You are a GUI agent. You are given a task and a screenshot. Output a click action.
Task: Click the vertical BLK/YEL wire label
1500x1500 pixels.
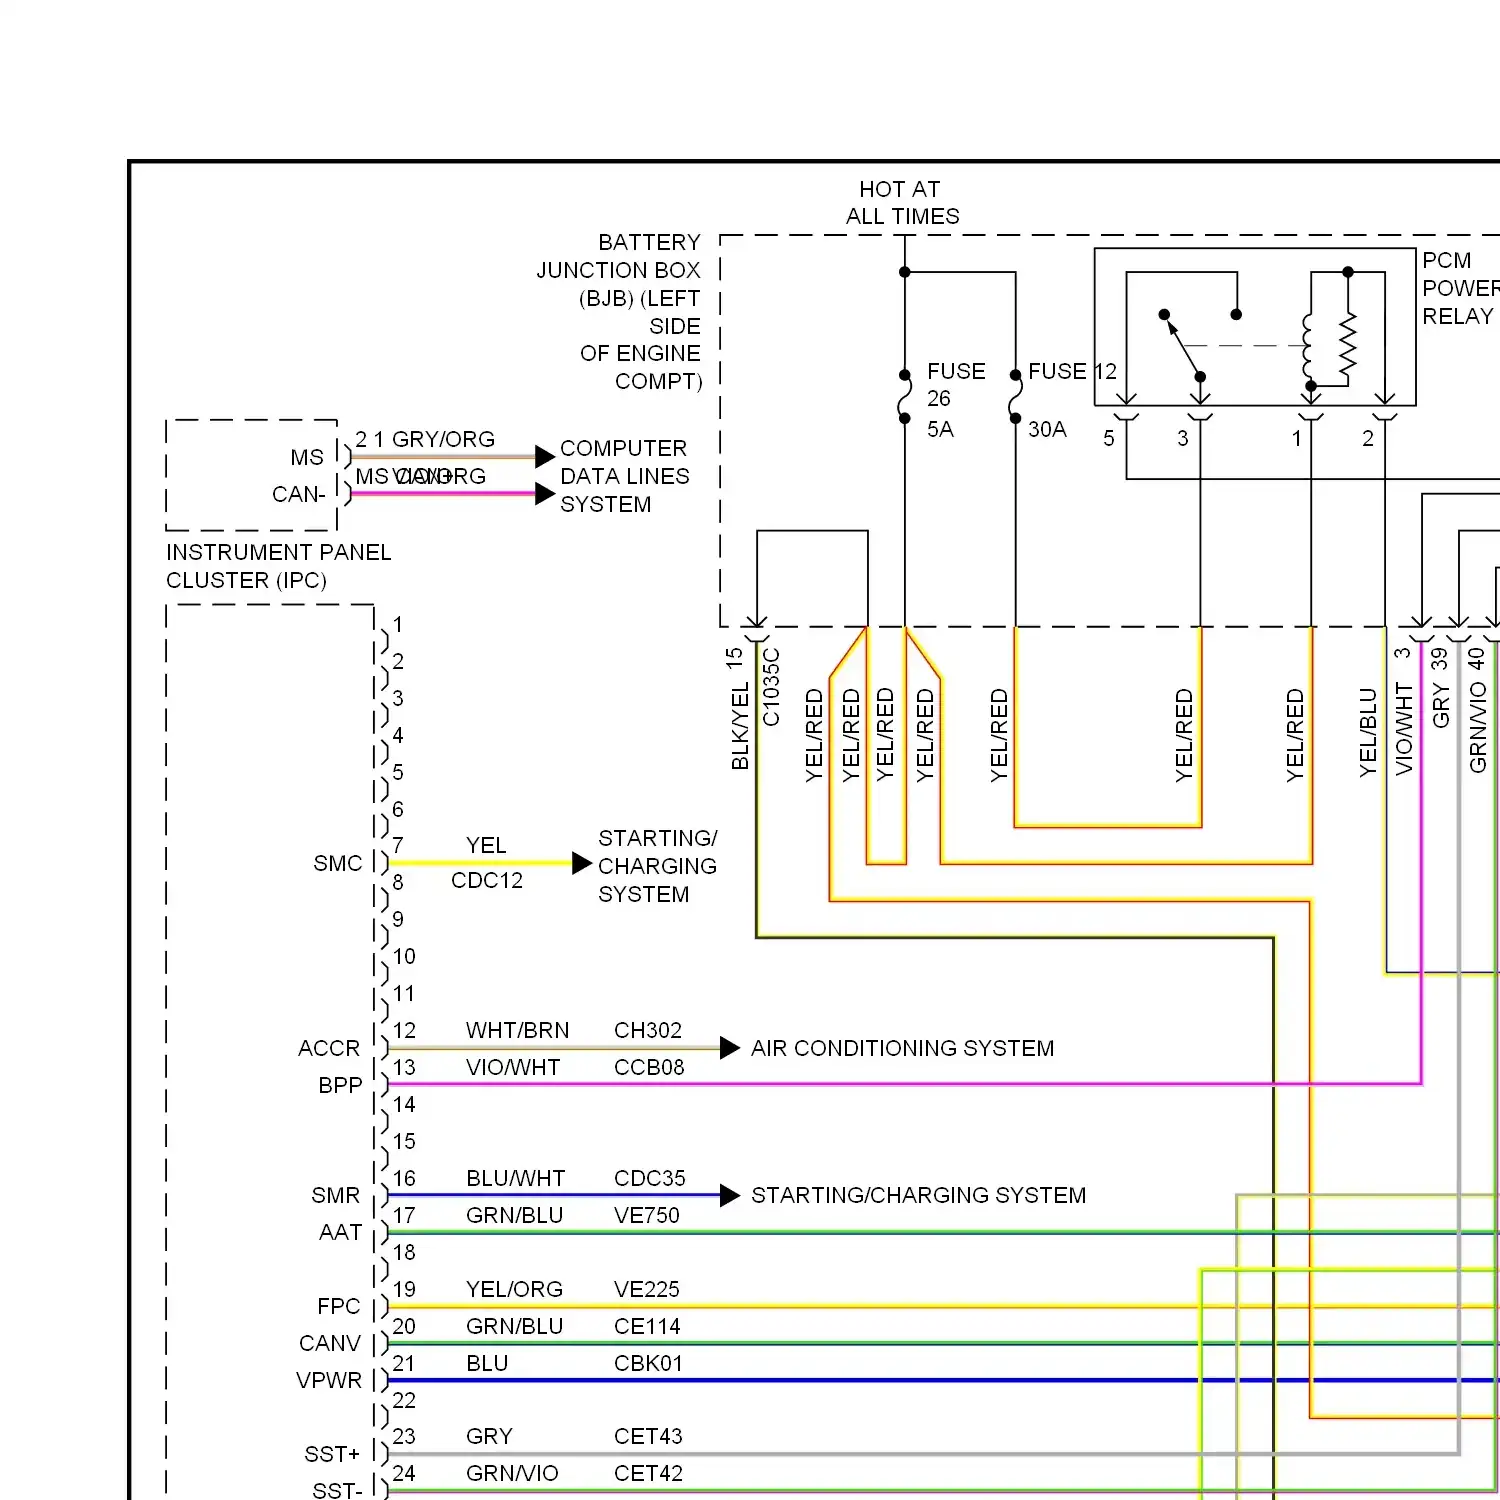740,727
